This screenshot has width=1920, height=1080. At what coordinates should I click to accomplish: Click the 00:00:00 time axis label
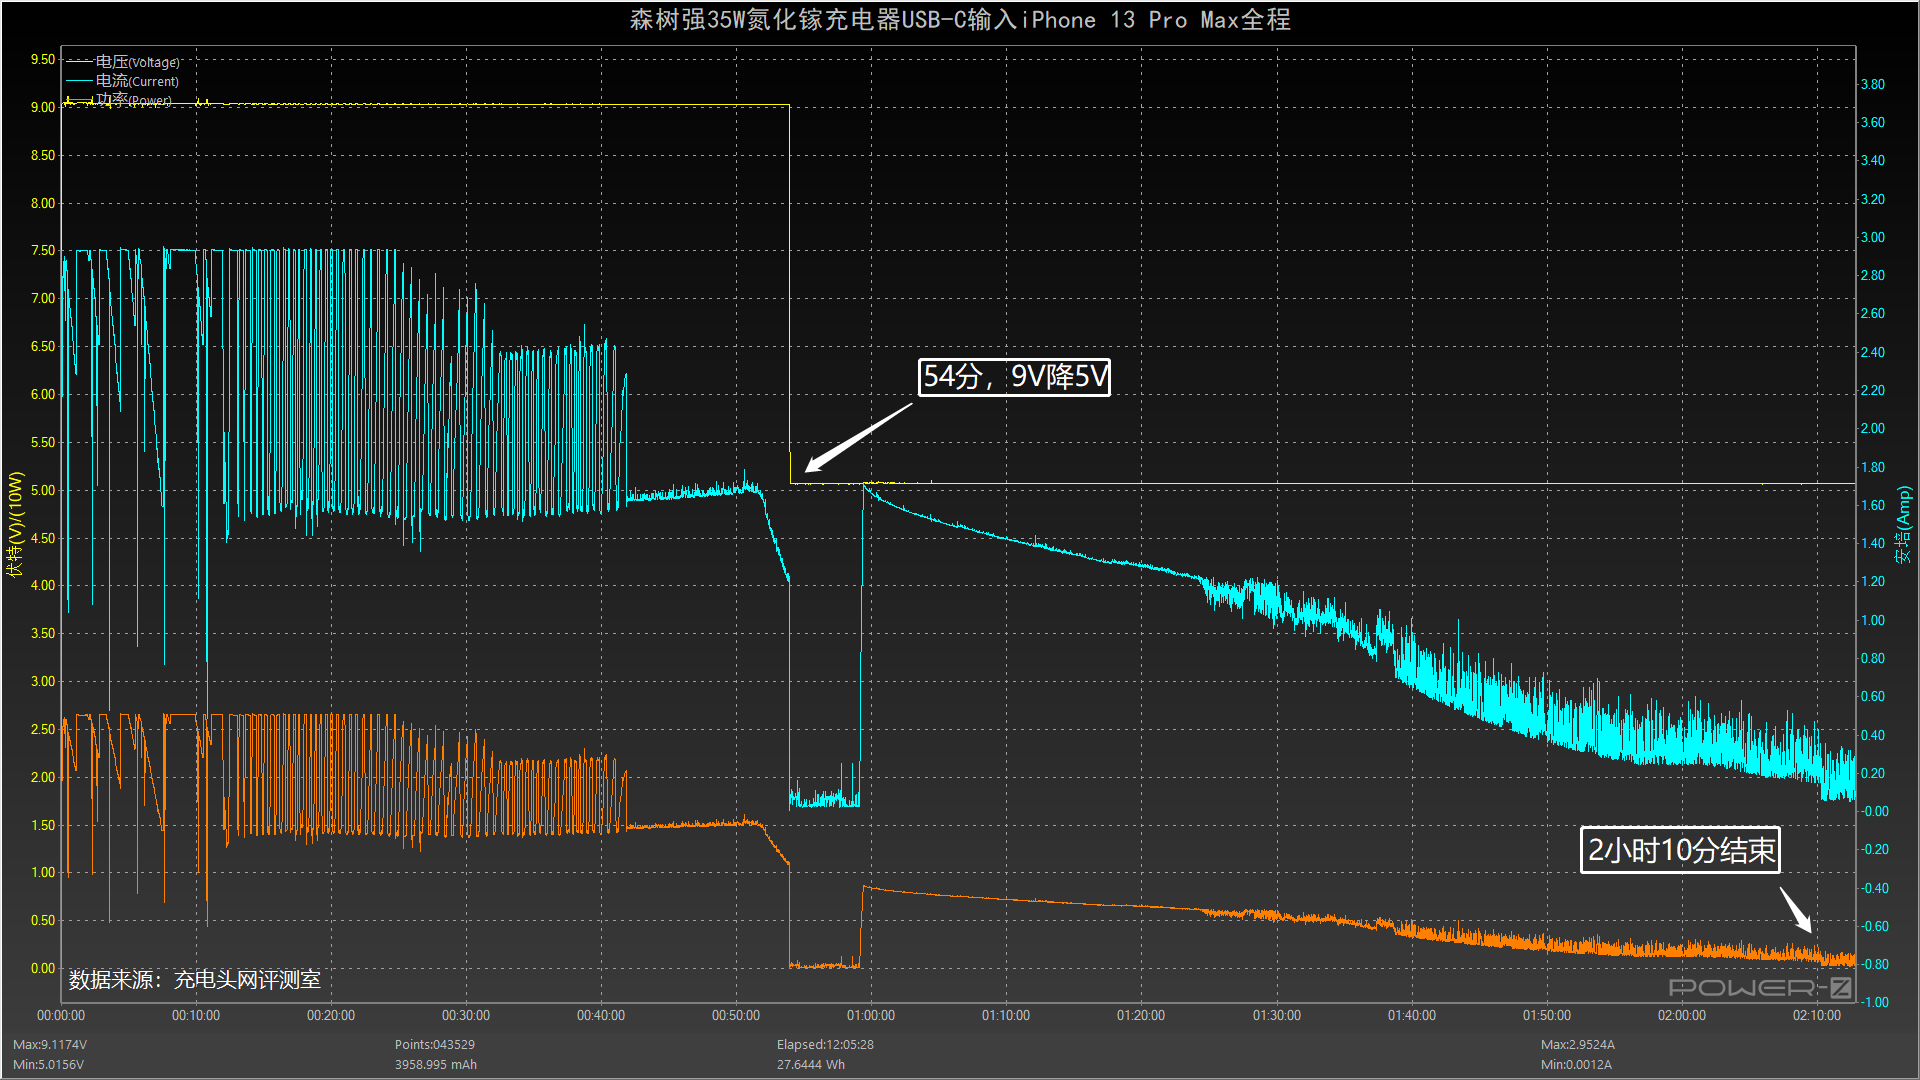coord(61,1015)
